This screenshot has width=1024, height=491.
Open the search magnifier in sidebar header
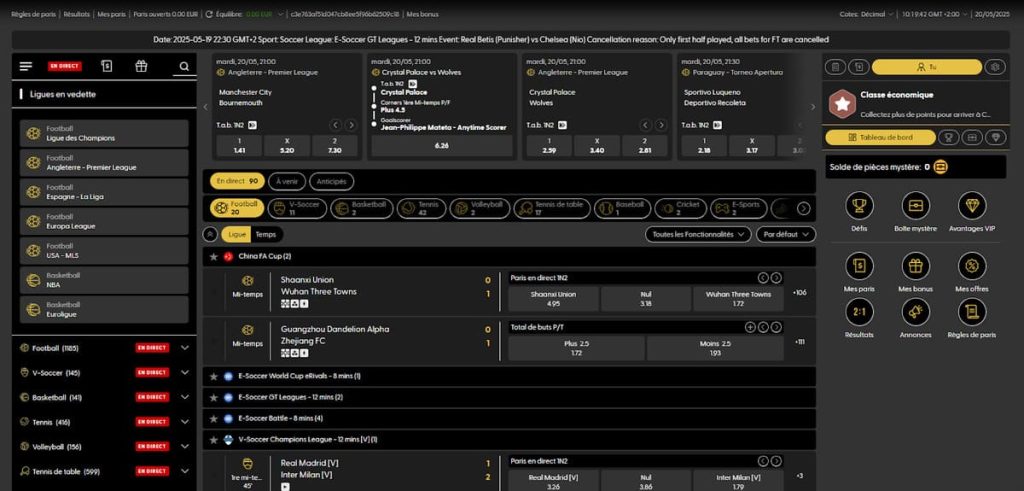184,66
